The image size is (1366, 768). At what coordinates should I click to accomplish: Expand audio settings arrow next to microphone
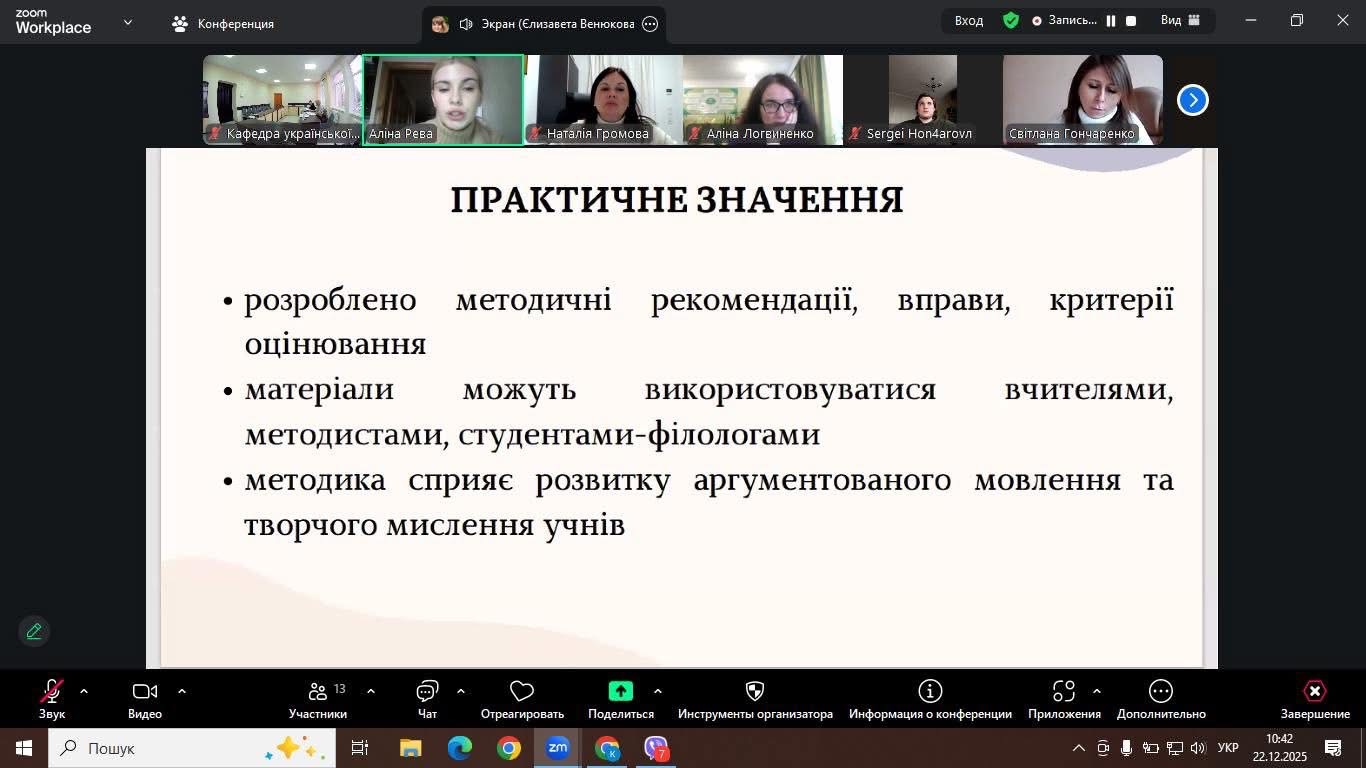click(84, 691)
